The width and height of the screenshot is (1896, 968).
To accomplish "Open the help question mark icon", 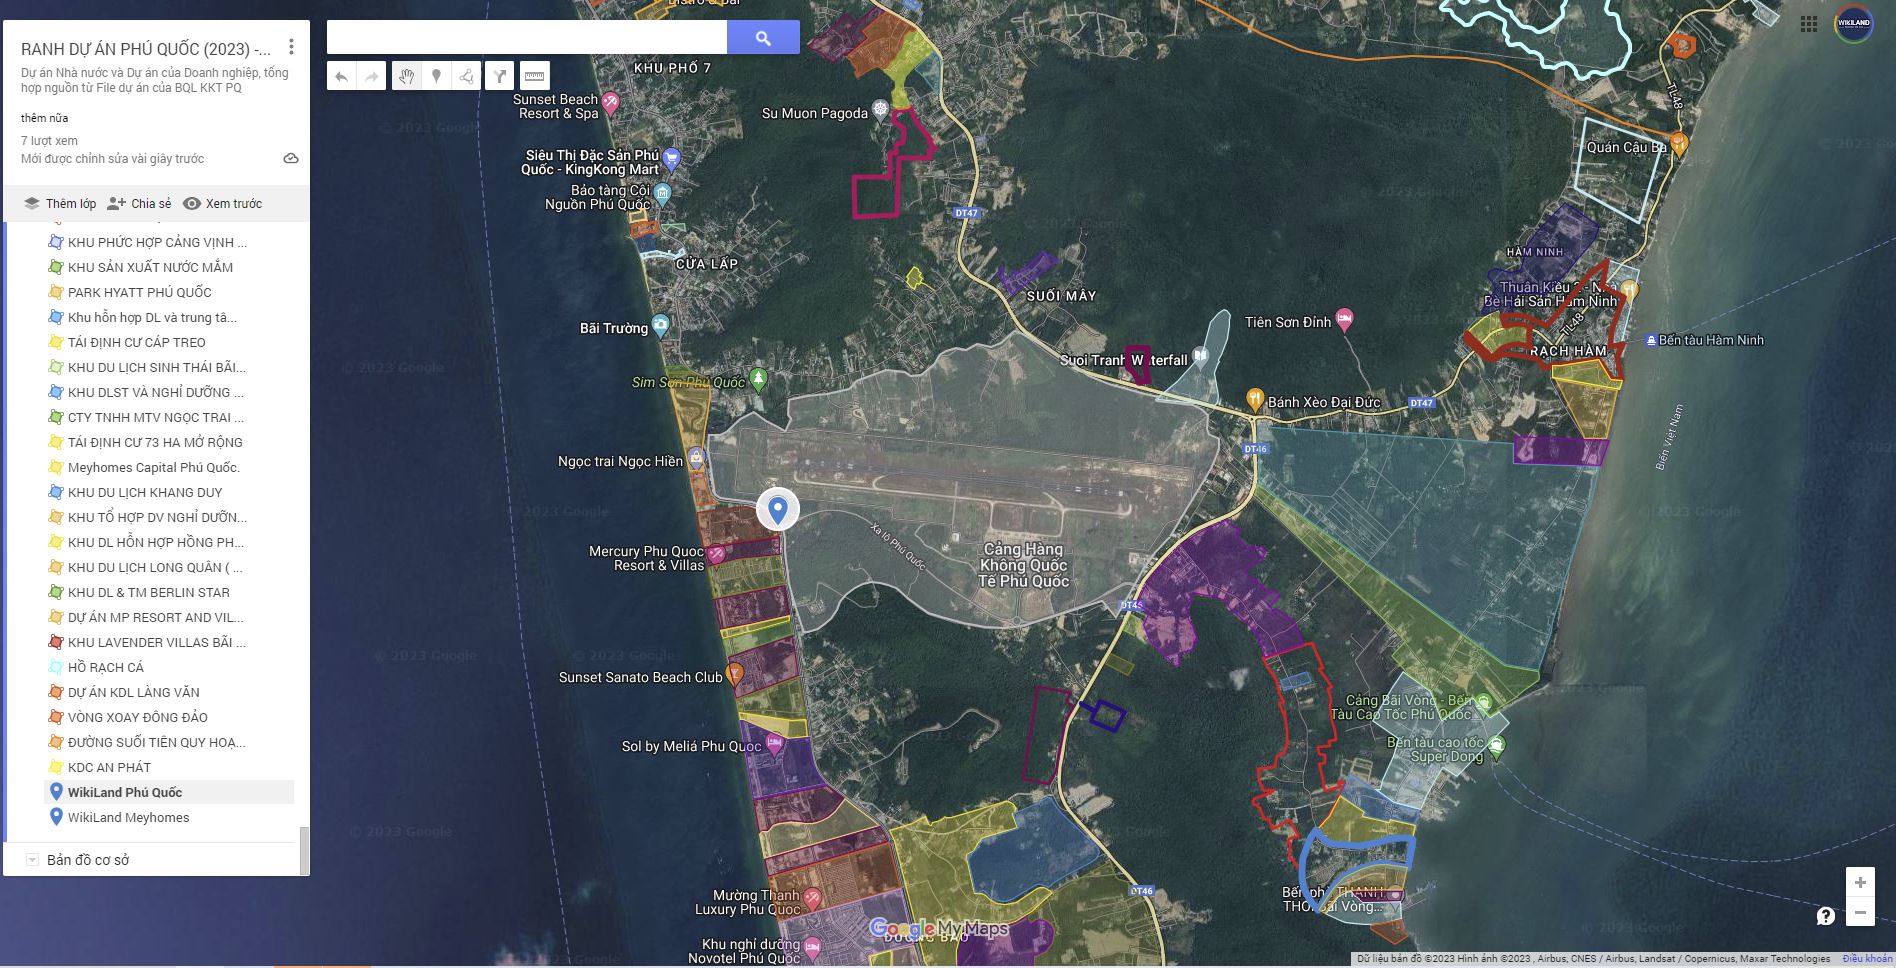I will click(1826, 915).
